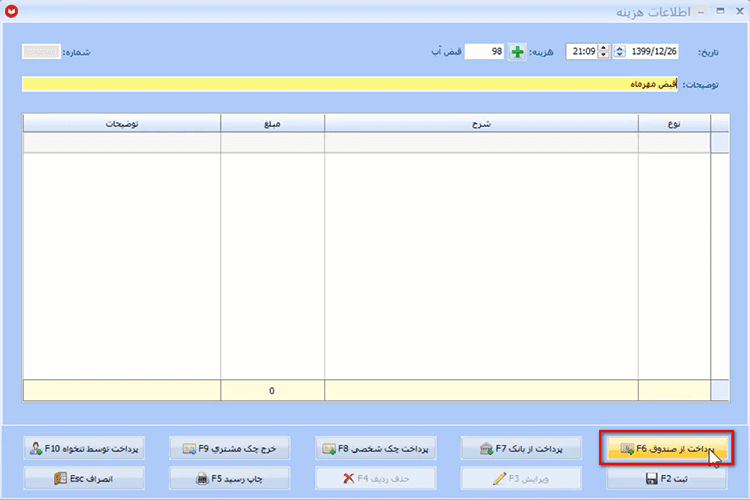Click the F4 delete row red X button
750x500 pixels.
[x=375, y=478]
